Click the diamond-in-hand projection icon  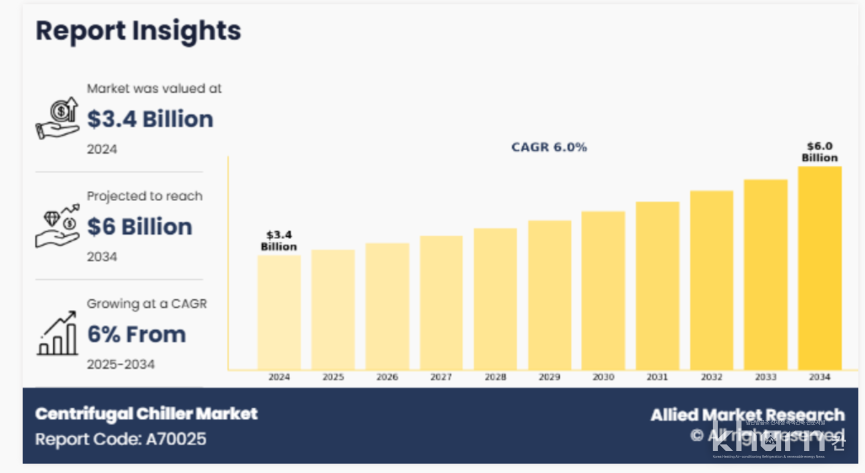(57, 226)
